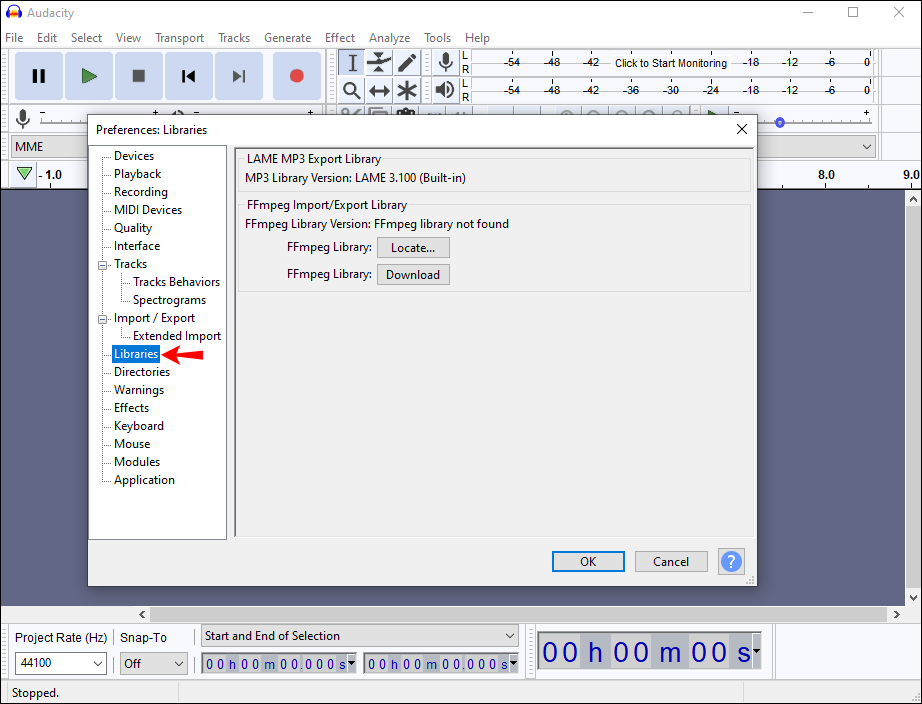This screenshot has height=704, width=922.
Task: Select the Selection (I-beam) tool
Action: click(x=352, y=62)
